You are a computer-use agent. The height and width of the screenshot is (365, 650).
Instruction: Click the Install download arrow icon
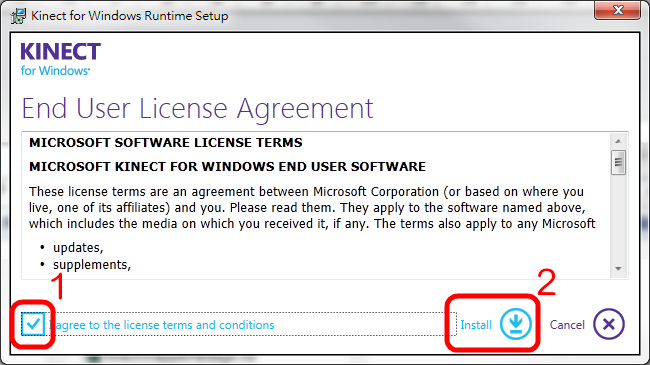coord(516,324)
